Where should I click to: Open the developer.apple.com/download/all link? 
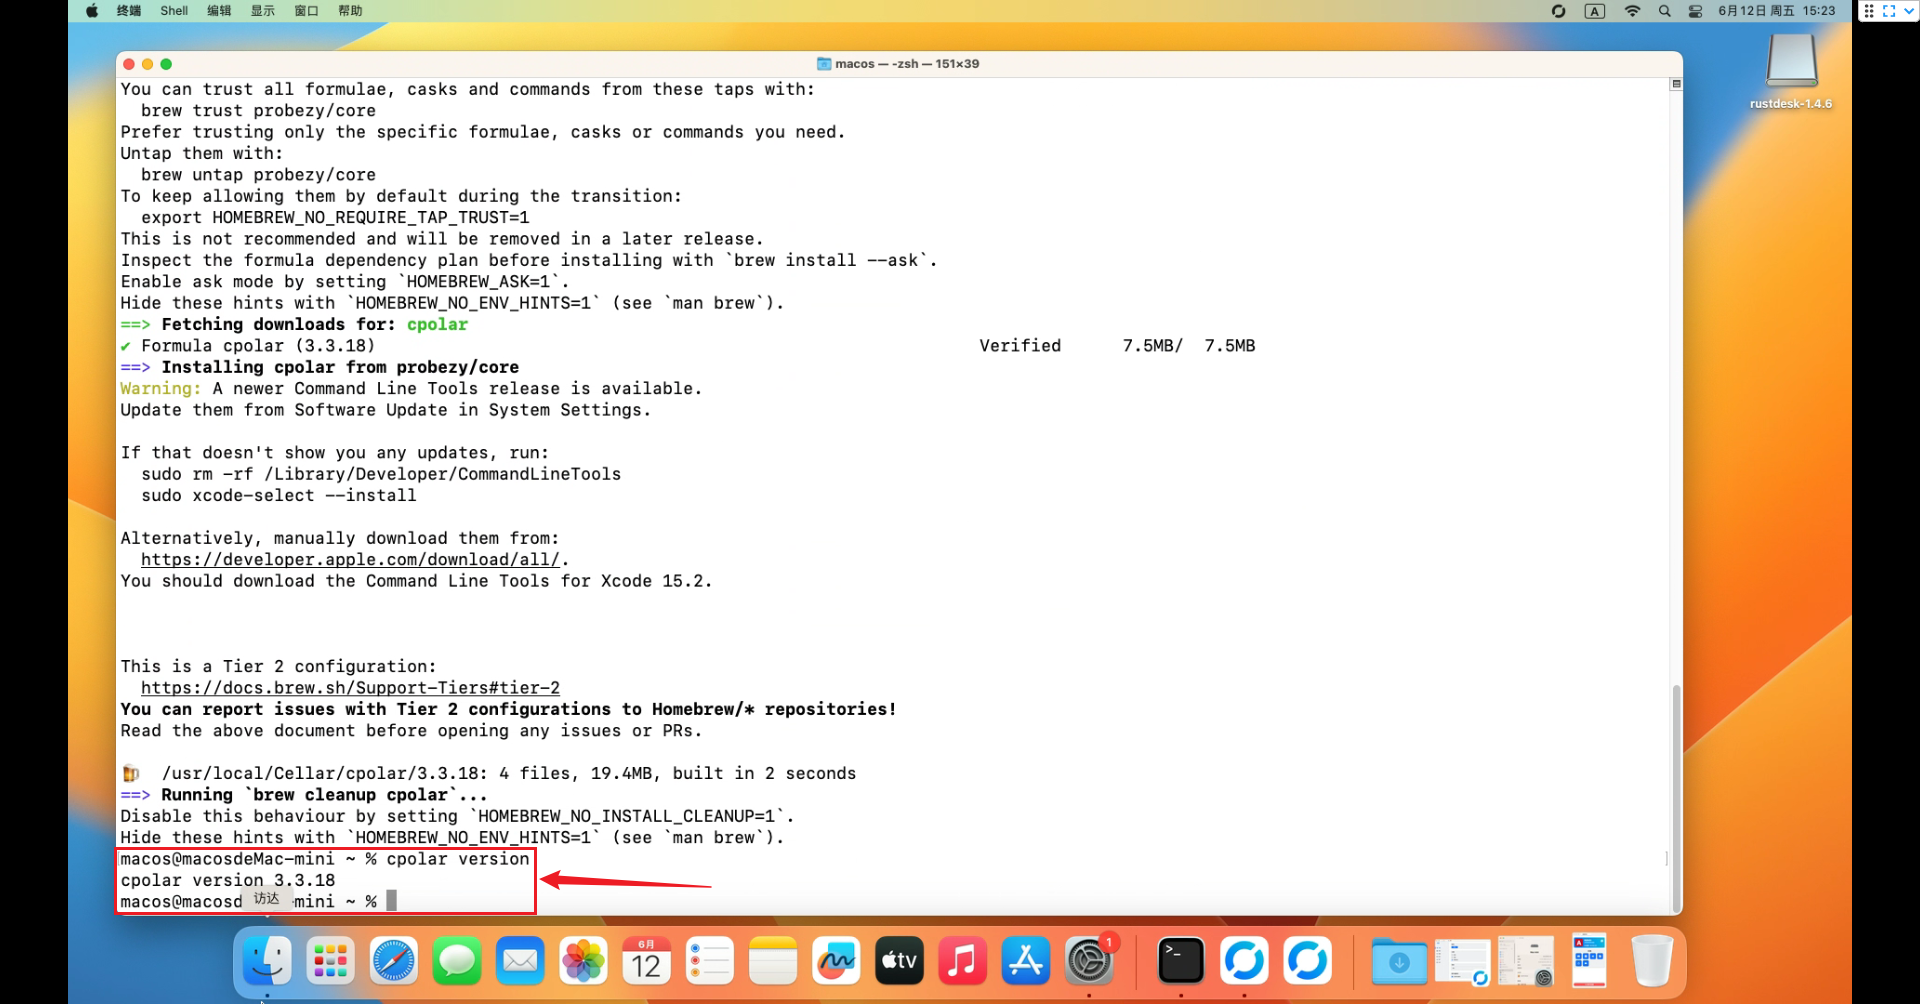(x=350, y=560)
